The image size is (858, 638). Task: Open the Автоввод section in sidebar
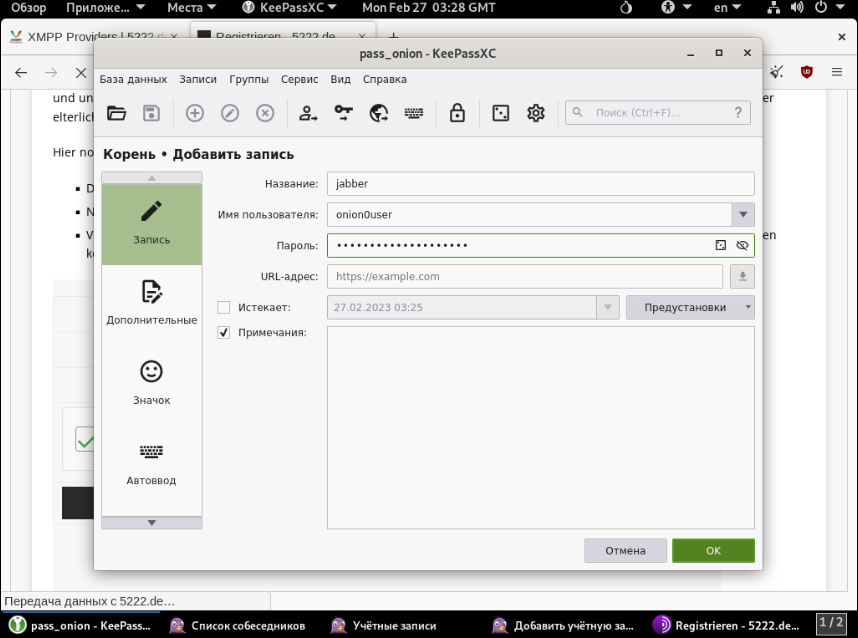pos(152,463)
